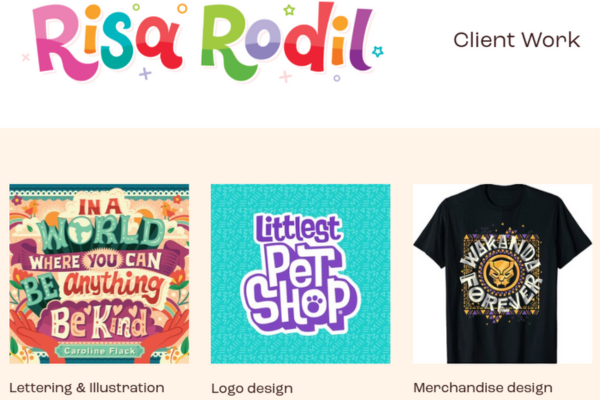Click the green star above Rodil
The height and width of the screenshot is (400, 600).
pyautogui.click(x=289, y=10)
